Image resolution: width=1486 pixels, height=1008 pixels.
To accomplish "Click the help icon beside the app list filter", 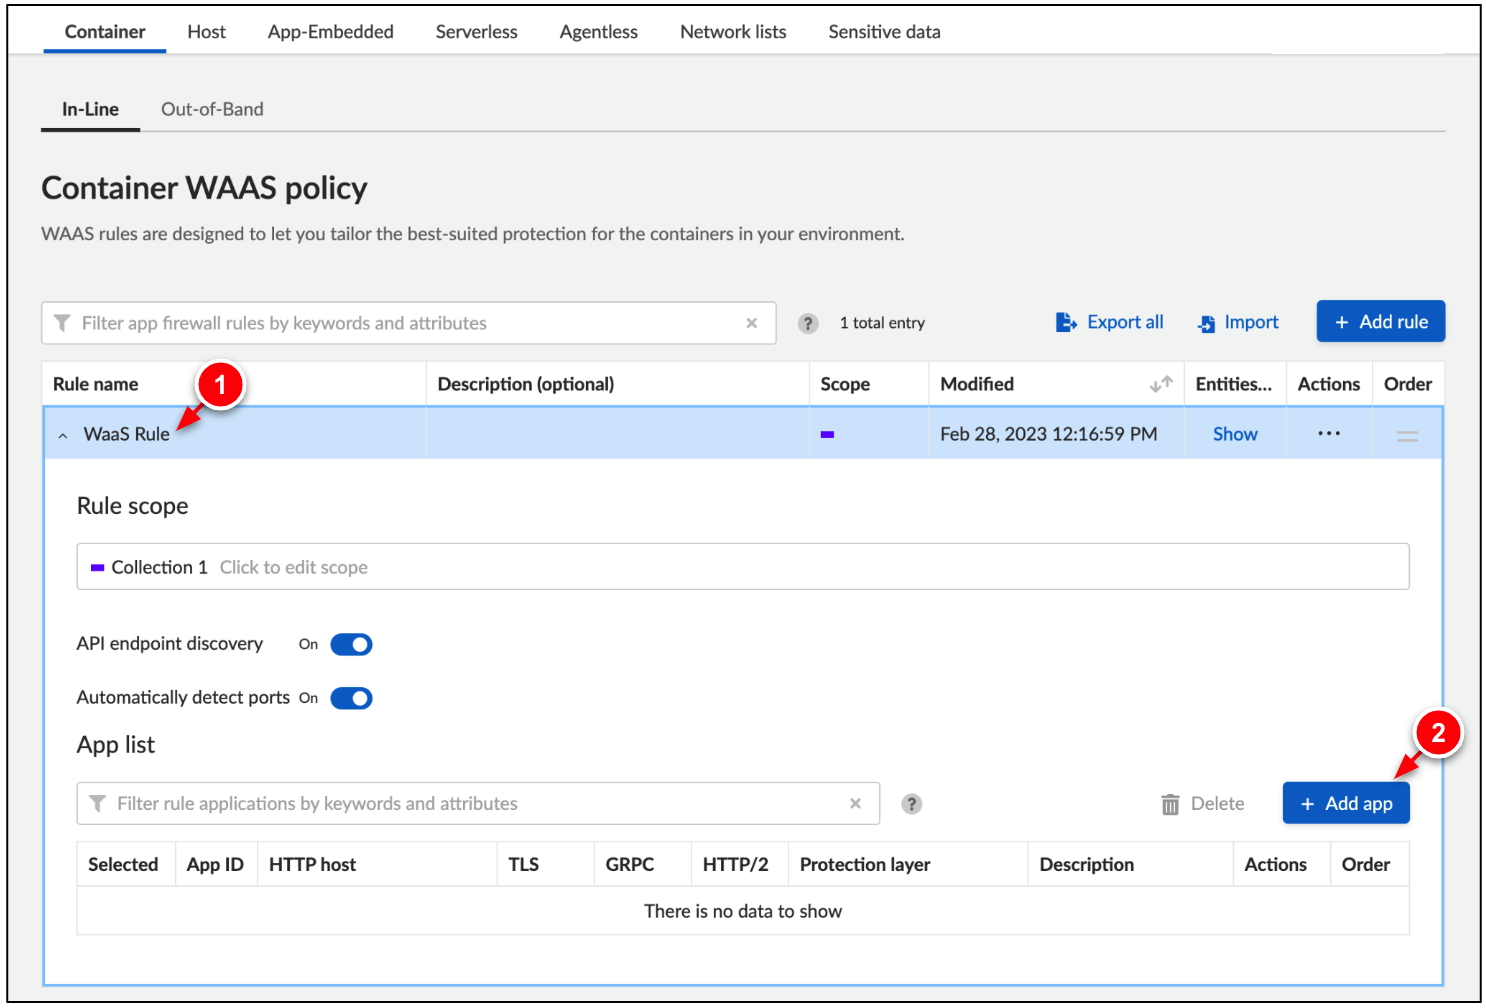I will 911,803.
